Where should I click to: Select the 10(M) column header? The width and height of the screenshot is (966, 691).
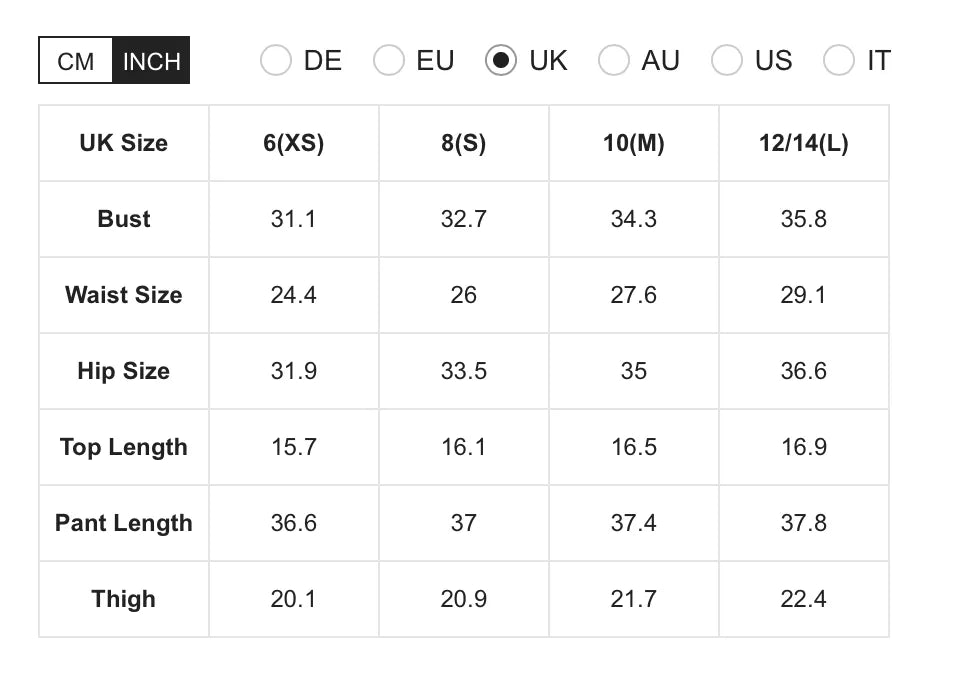point(633,143)
